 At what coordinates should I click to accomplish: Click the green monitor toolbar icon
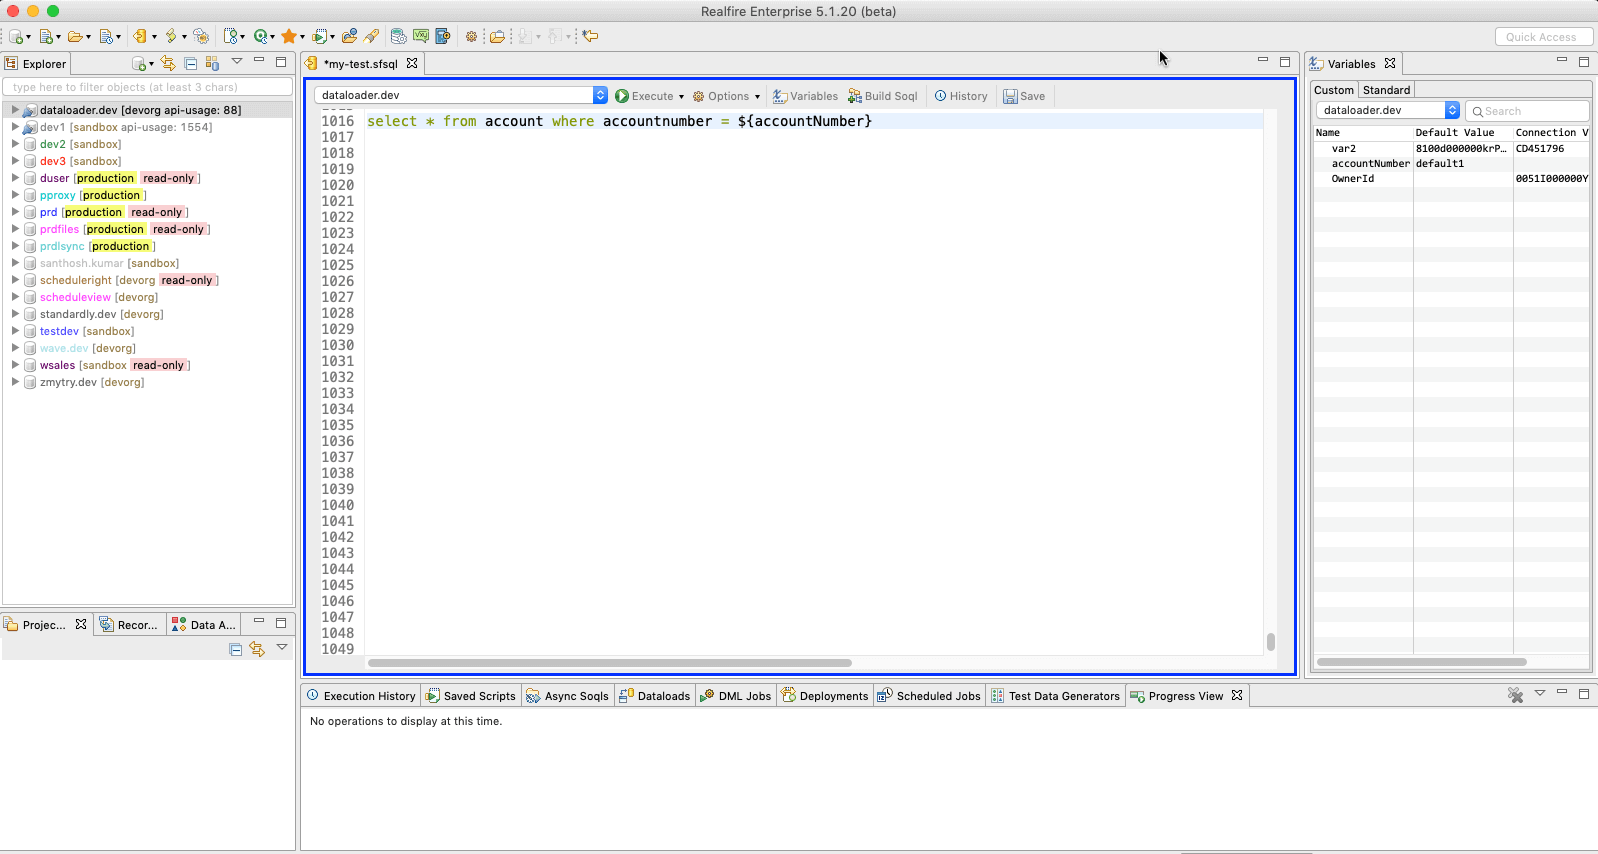click(421, 36)
